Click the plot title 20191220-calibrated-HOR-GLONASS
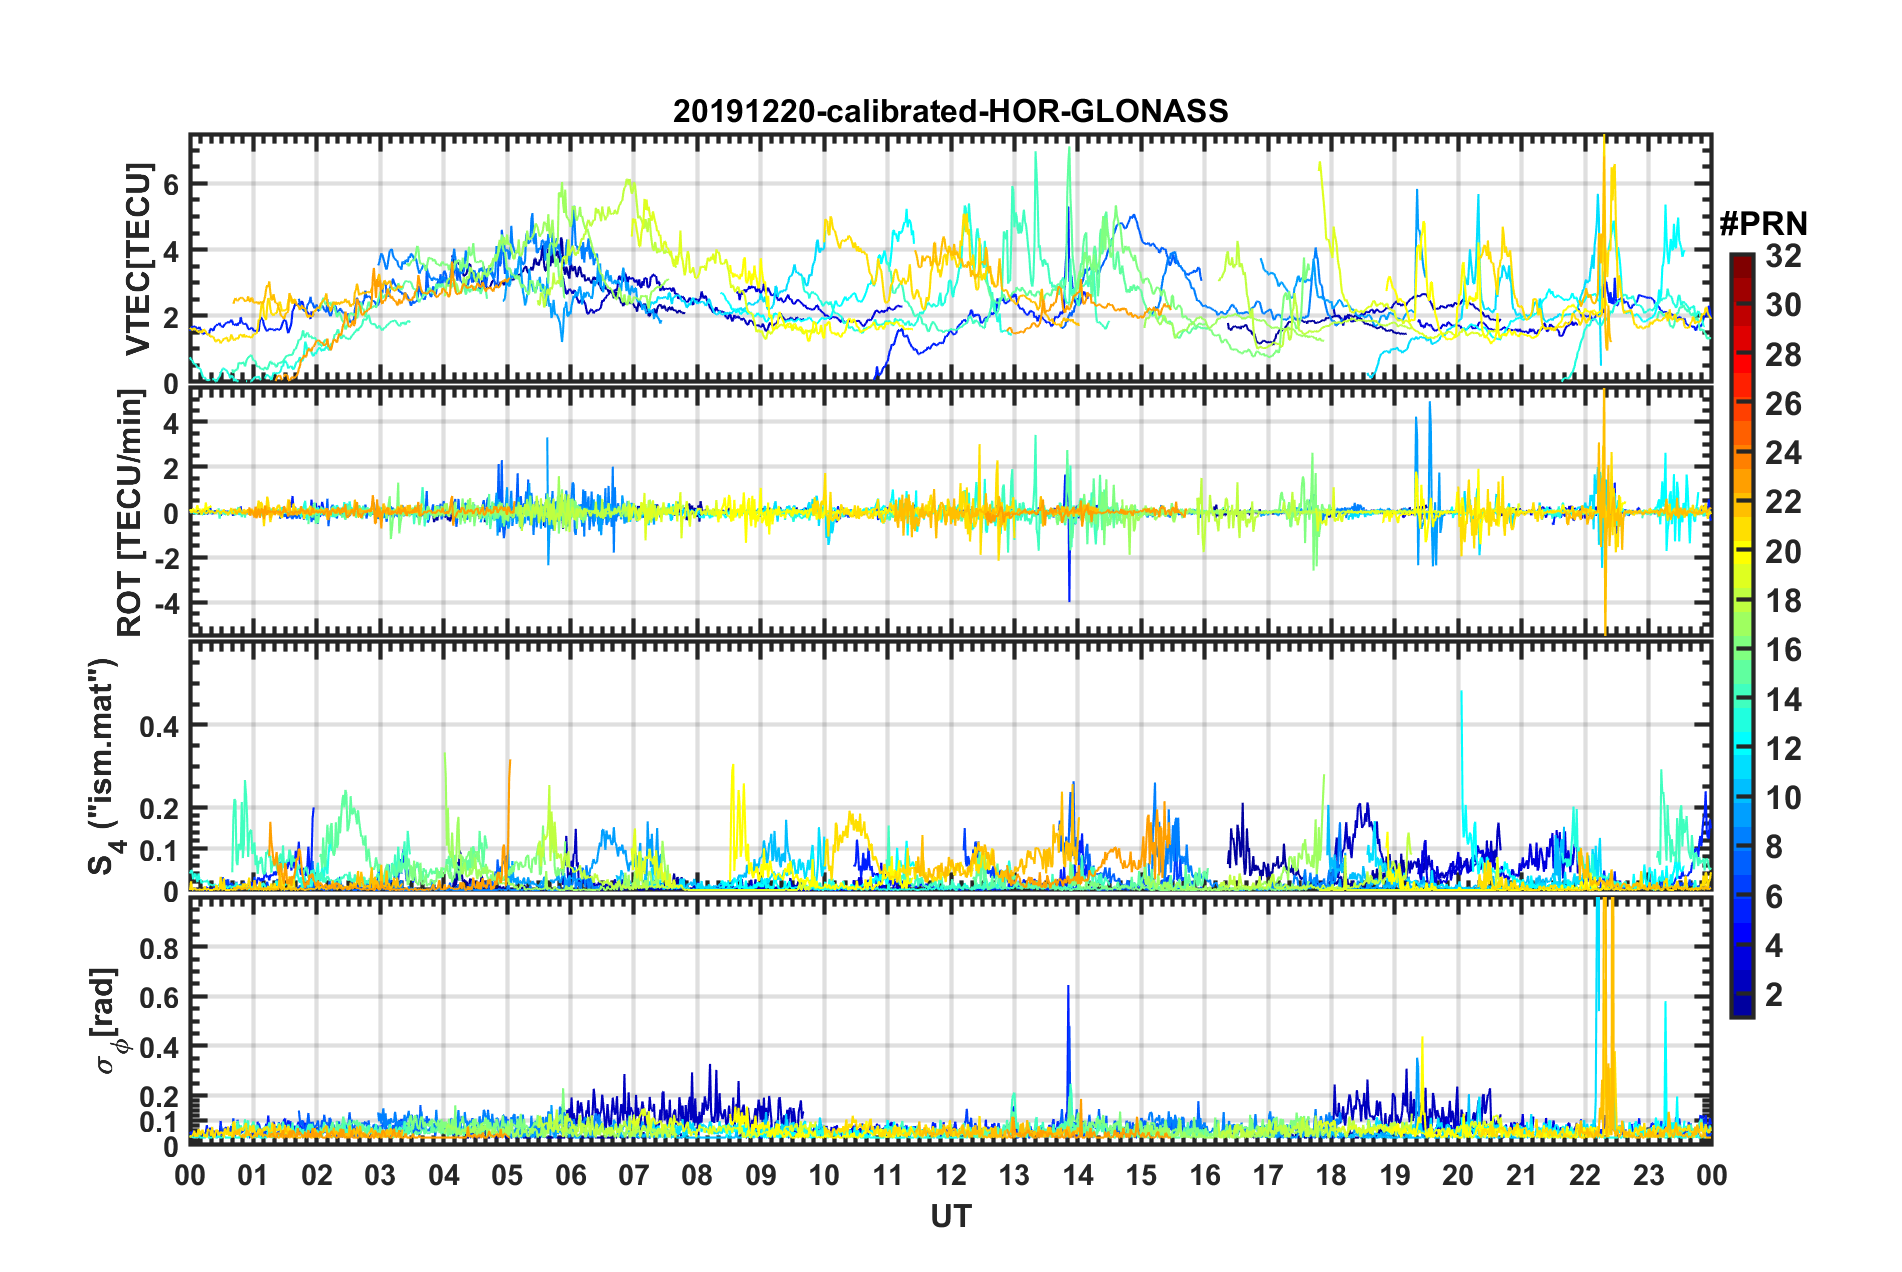Image resolution: width=1902 pixels, height=1272 pixels. (950, 111)
